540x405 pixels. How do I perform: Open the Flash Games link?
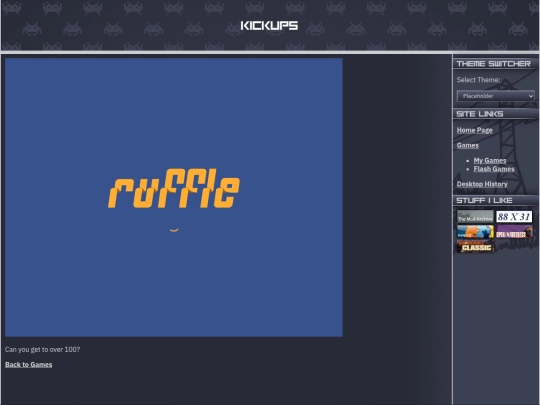494,169
